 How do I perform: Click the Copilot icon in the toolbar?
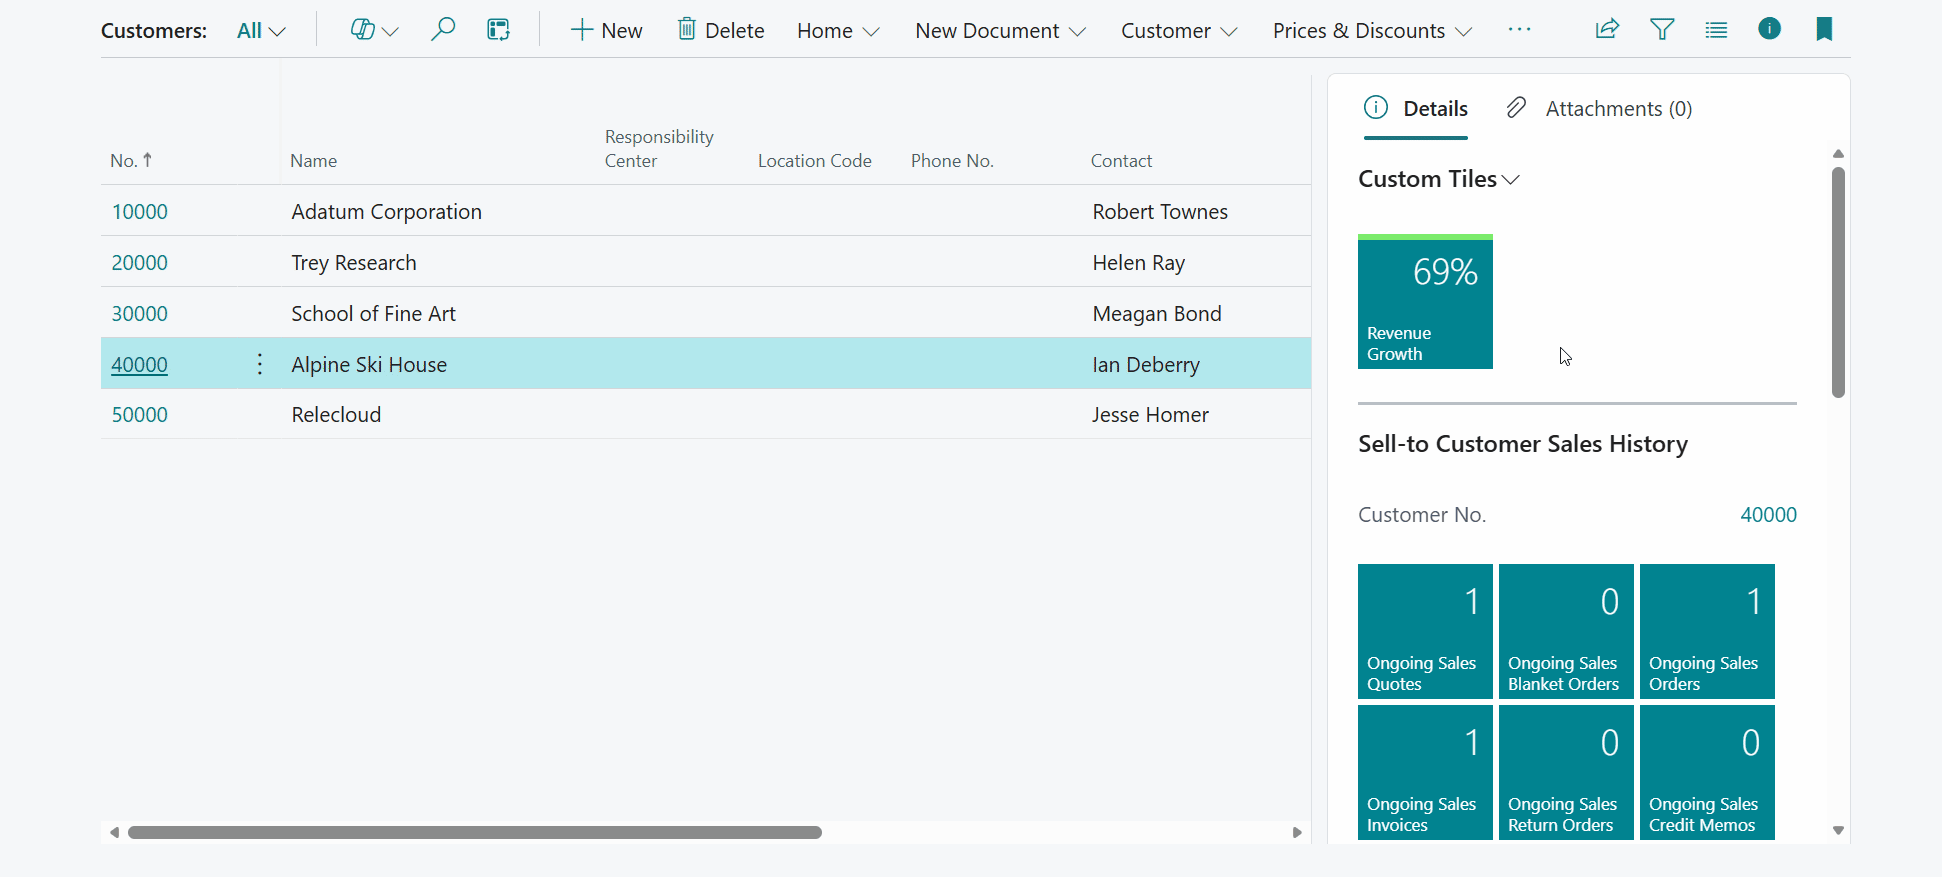point(363,30)
